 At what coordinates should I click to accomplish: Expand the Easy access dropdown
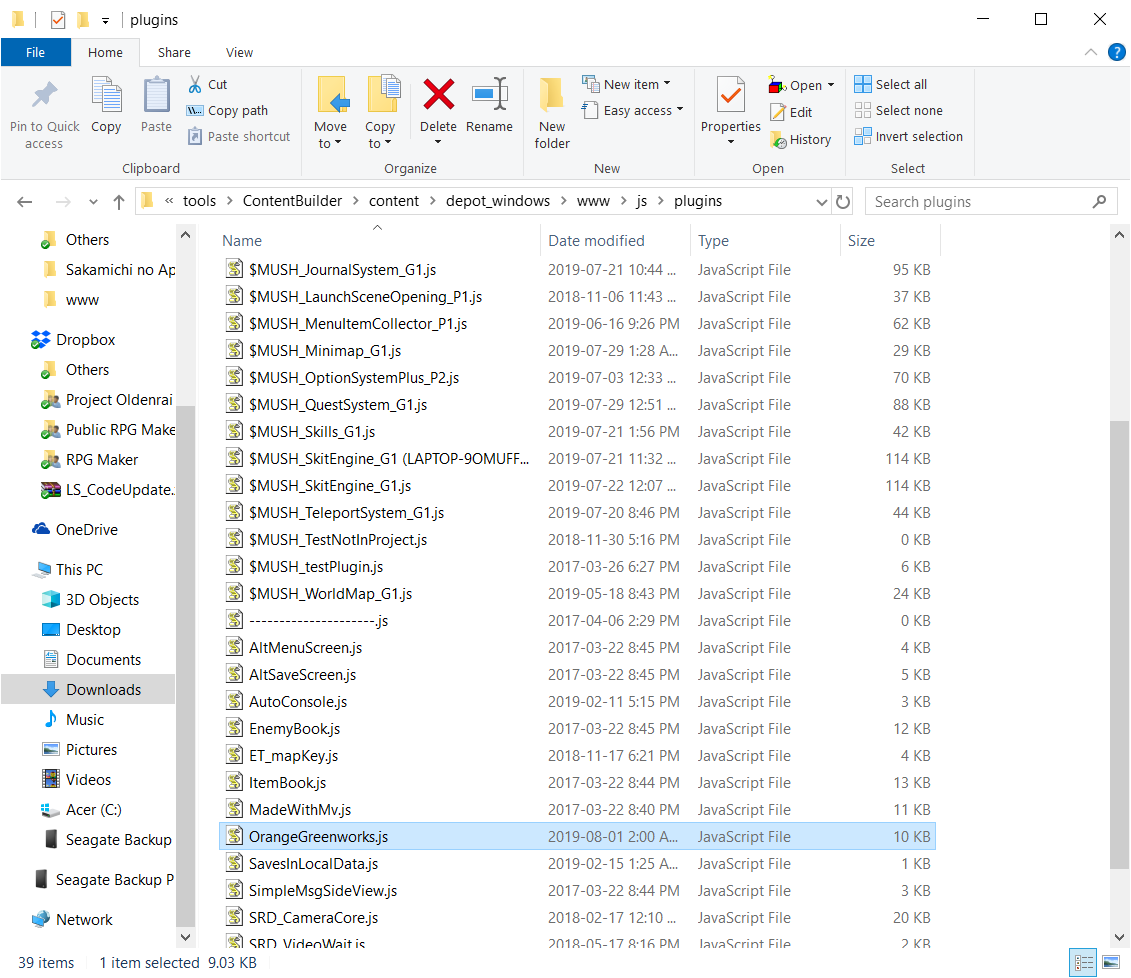click(633, 110)
